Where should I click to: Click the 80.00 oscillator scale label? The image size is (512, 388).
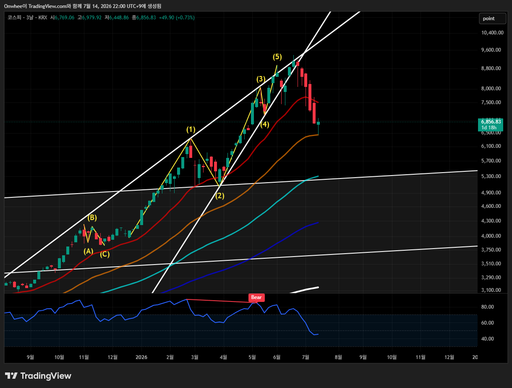pos(487,307)
